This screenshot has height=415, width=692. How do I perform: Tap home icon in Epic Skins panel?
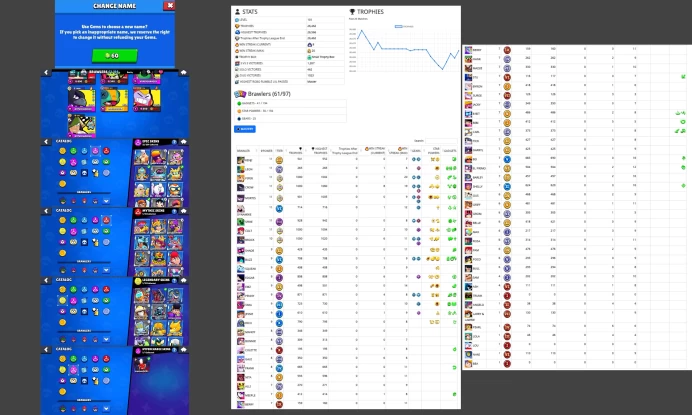[184, 142]
